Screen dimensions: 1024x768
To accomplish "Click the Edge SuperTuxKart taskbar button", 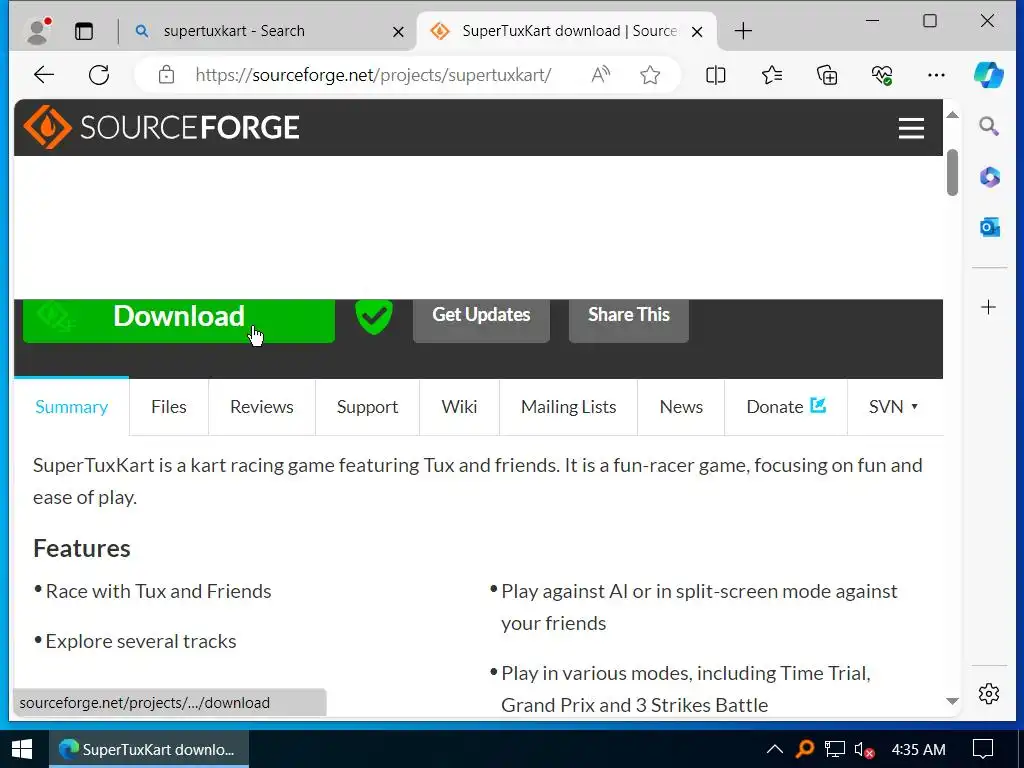I will (x=149, y=749).
